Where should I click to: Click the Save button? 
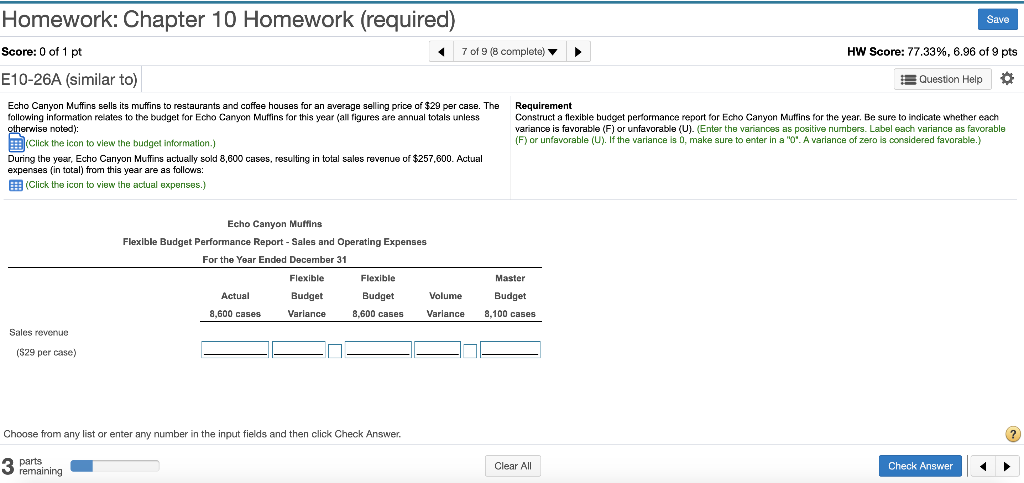[997, 20]
